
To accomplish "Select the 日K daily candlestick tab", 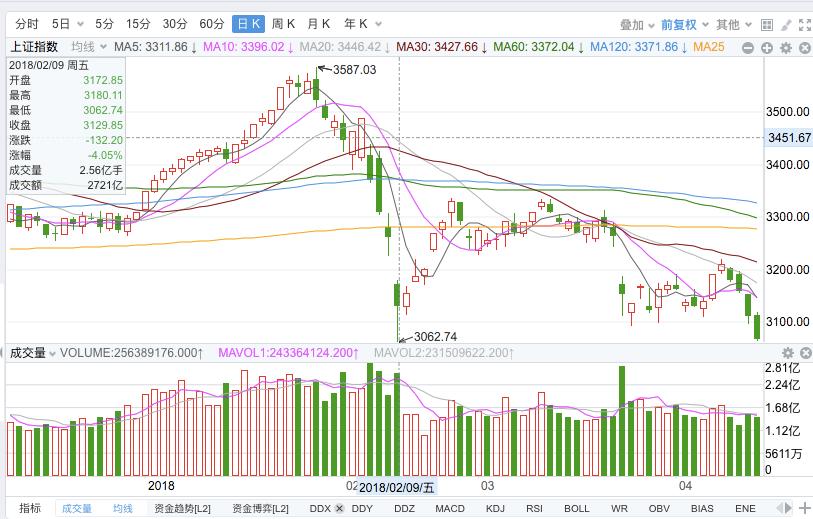I will (248, 24).
